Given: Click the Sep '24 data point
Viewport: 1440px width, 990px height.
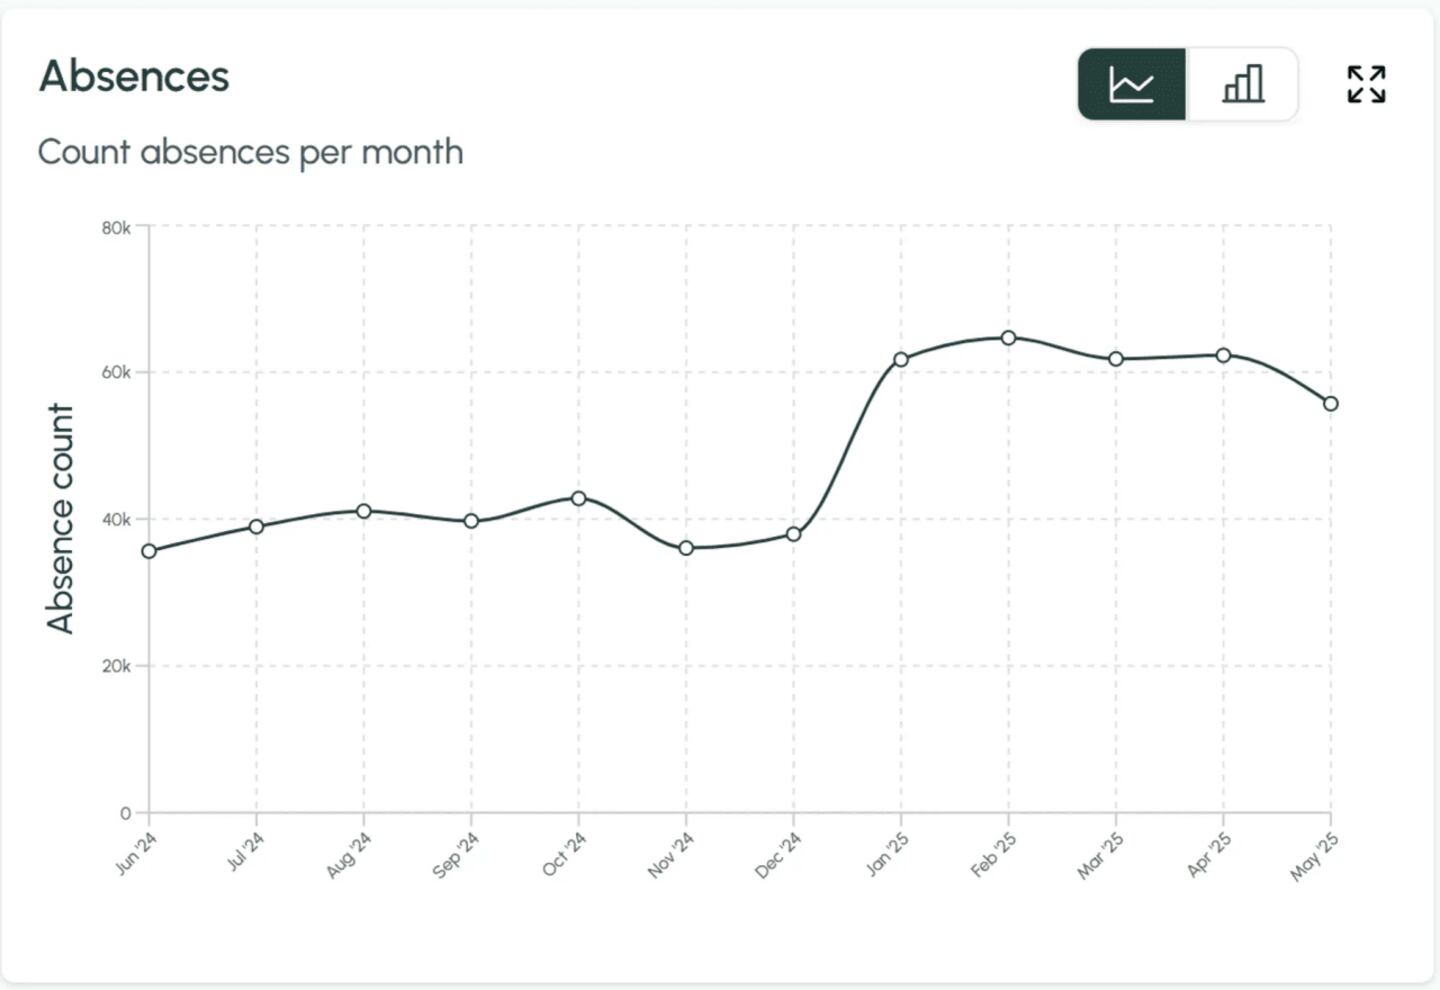Looking at the screenshot, I should [471, 521].
